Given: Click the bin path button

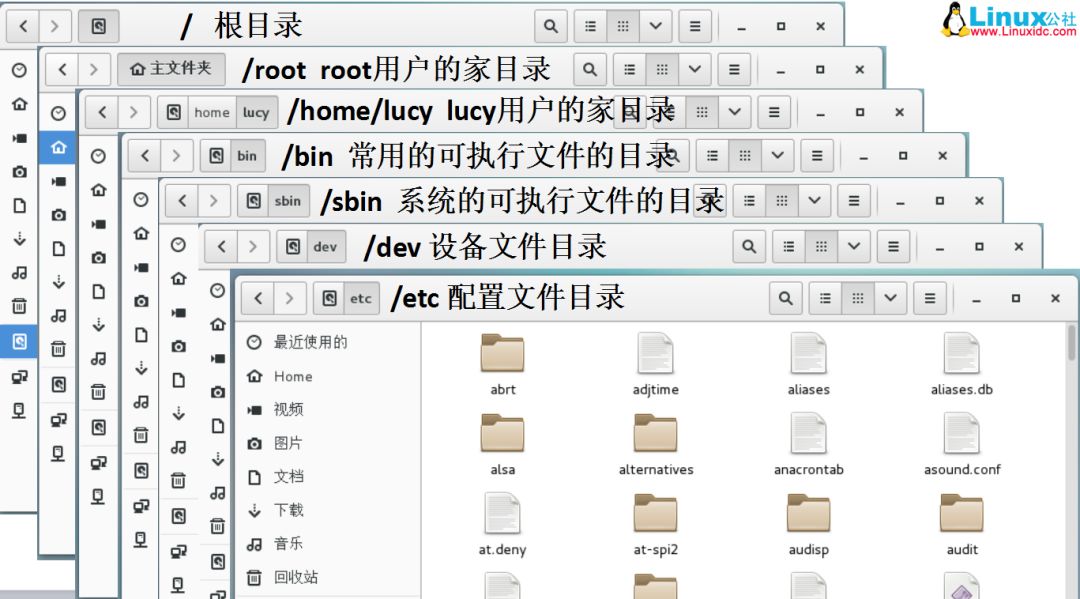Looking at the screenshot, I should coord(247,156).
